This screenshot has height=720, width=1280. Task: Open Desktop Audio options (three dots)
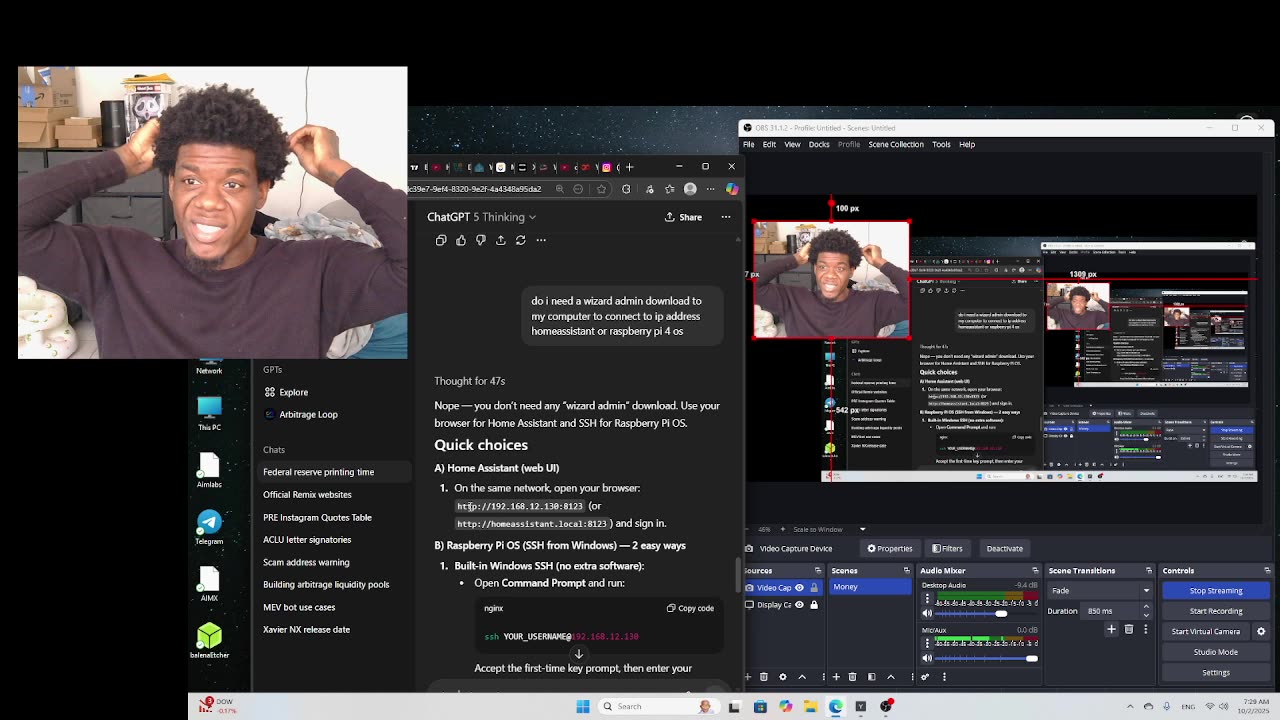(927, 599)
